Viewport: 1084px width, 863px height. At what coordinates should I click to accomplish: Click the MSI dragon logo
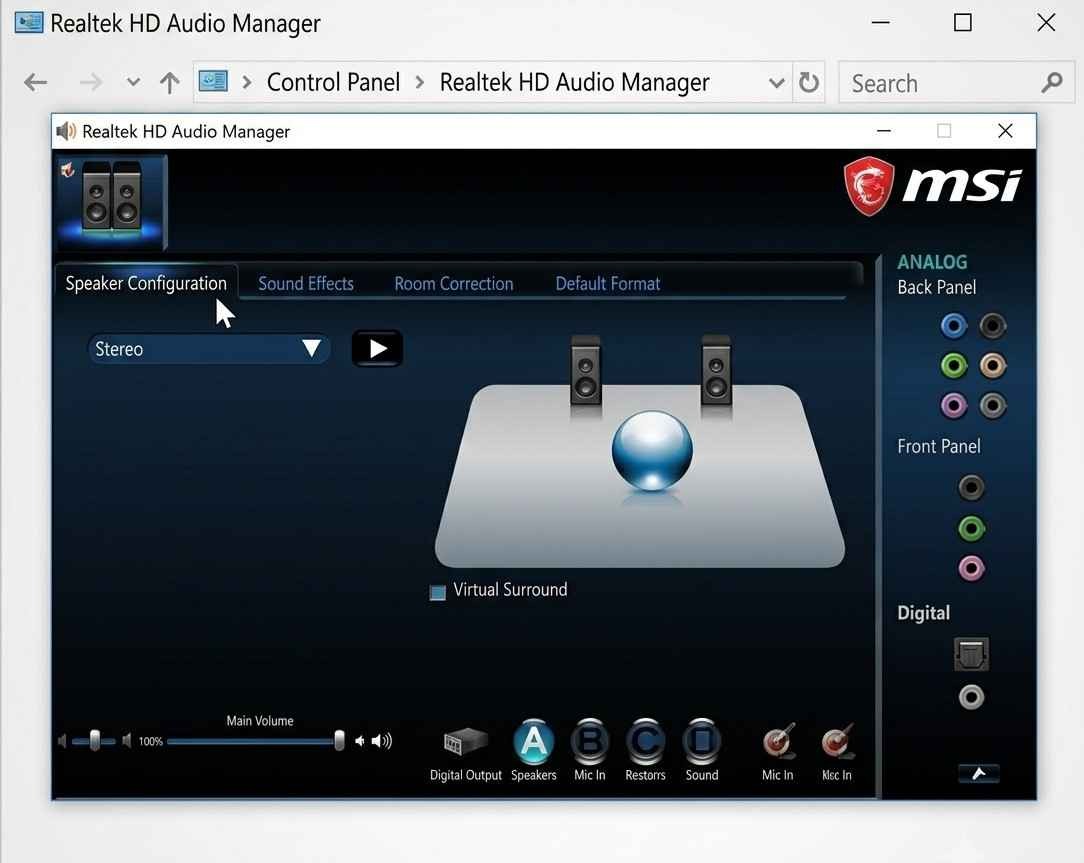click(869, 186)
